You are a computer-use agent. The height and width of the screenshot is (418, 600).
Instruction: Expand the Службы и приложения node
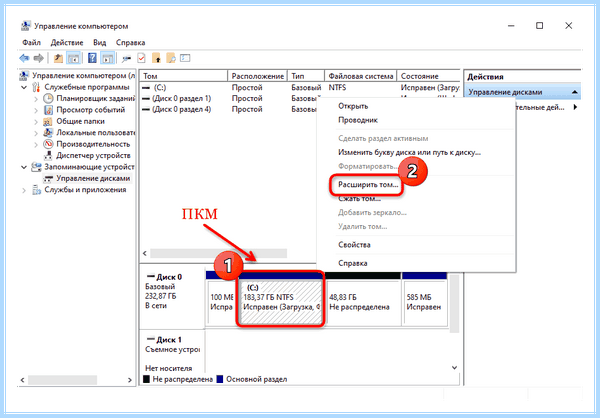pyautogui.click(x=24, y=190)
